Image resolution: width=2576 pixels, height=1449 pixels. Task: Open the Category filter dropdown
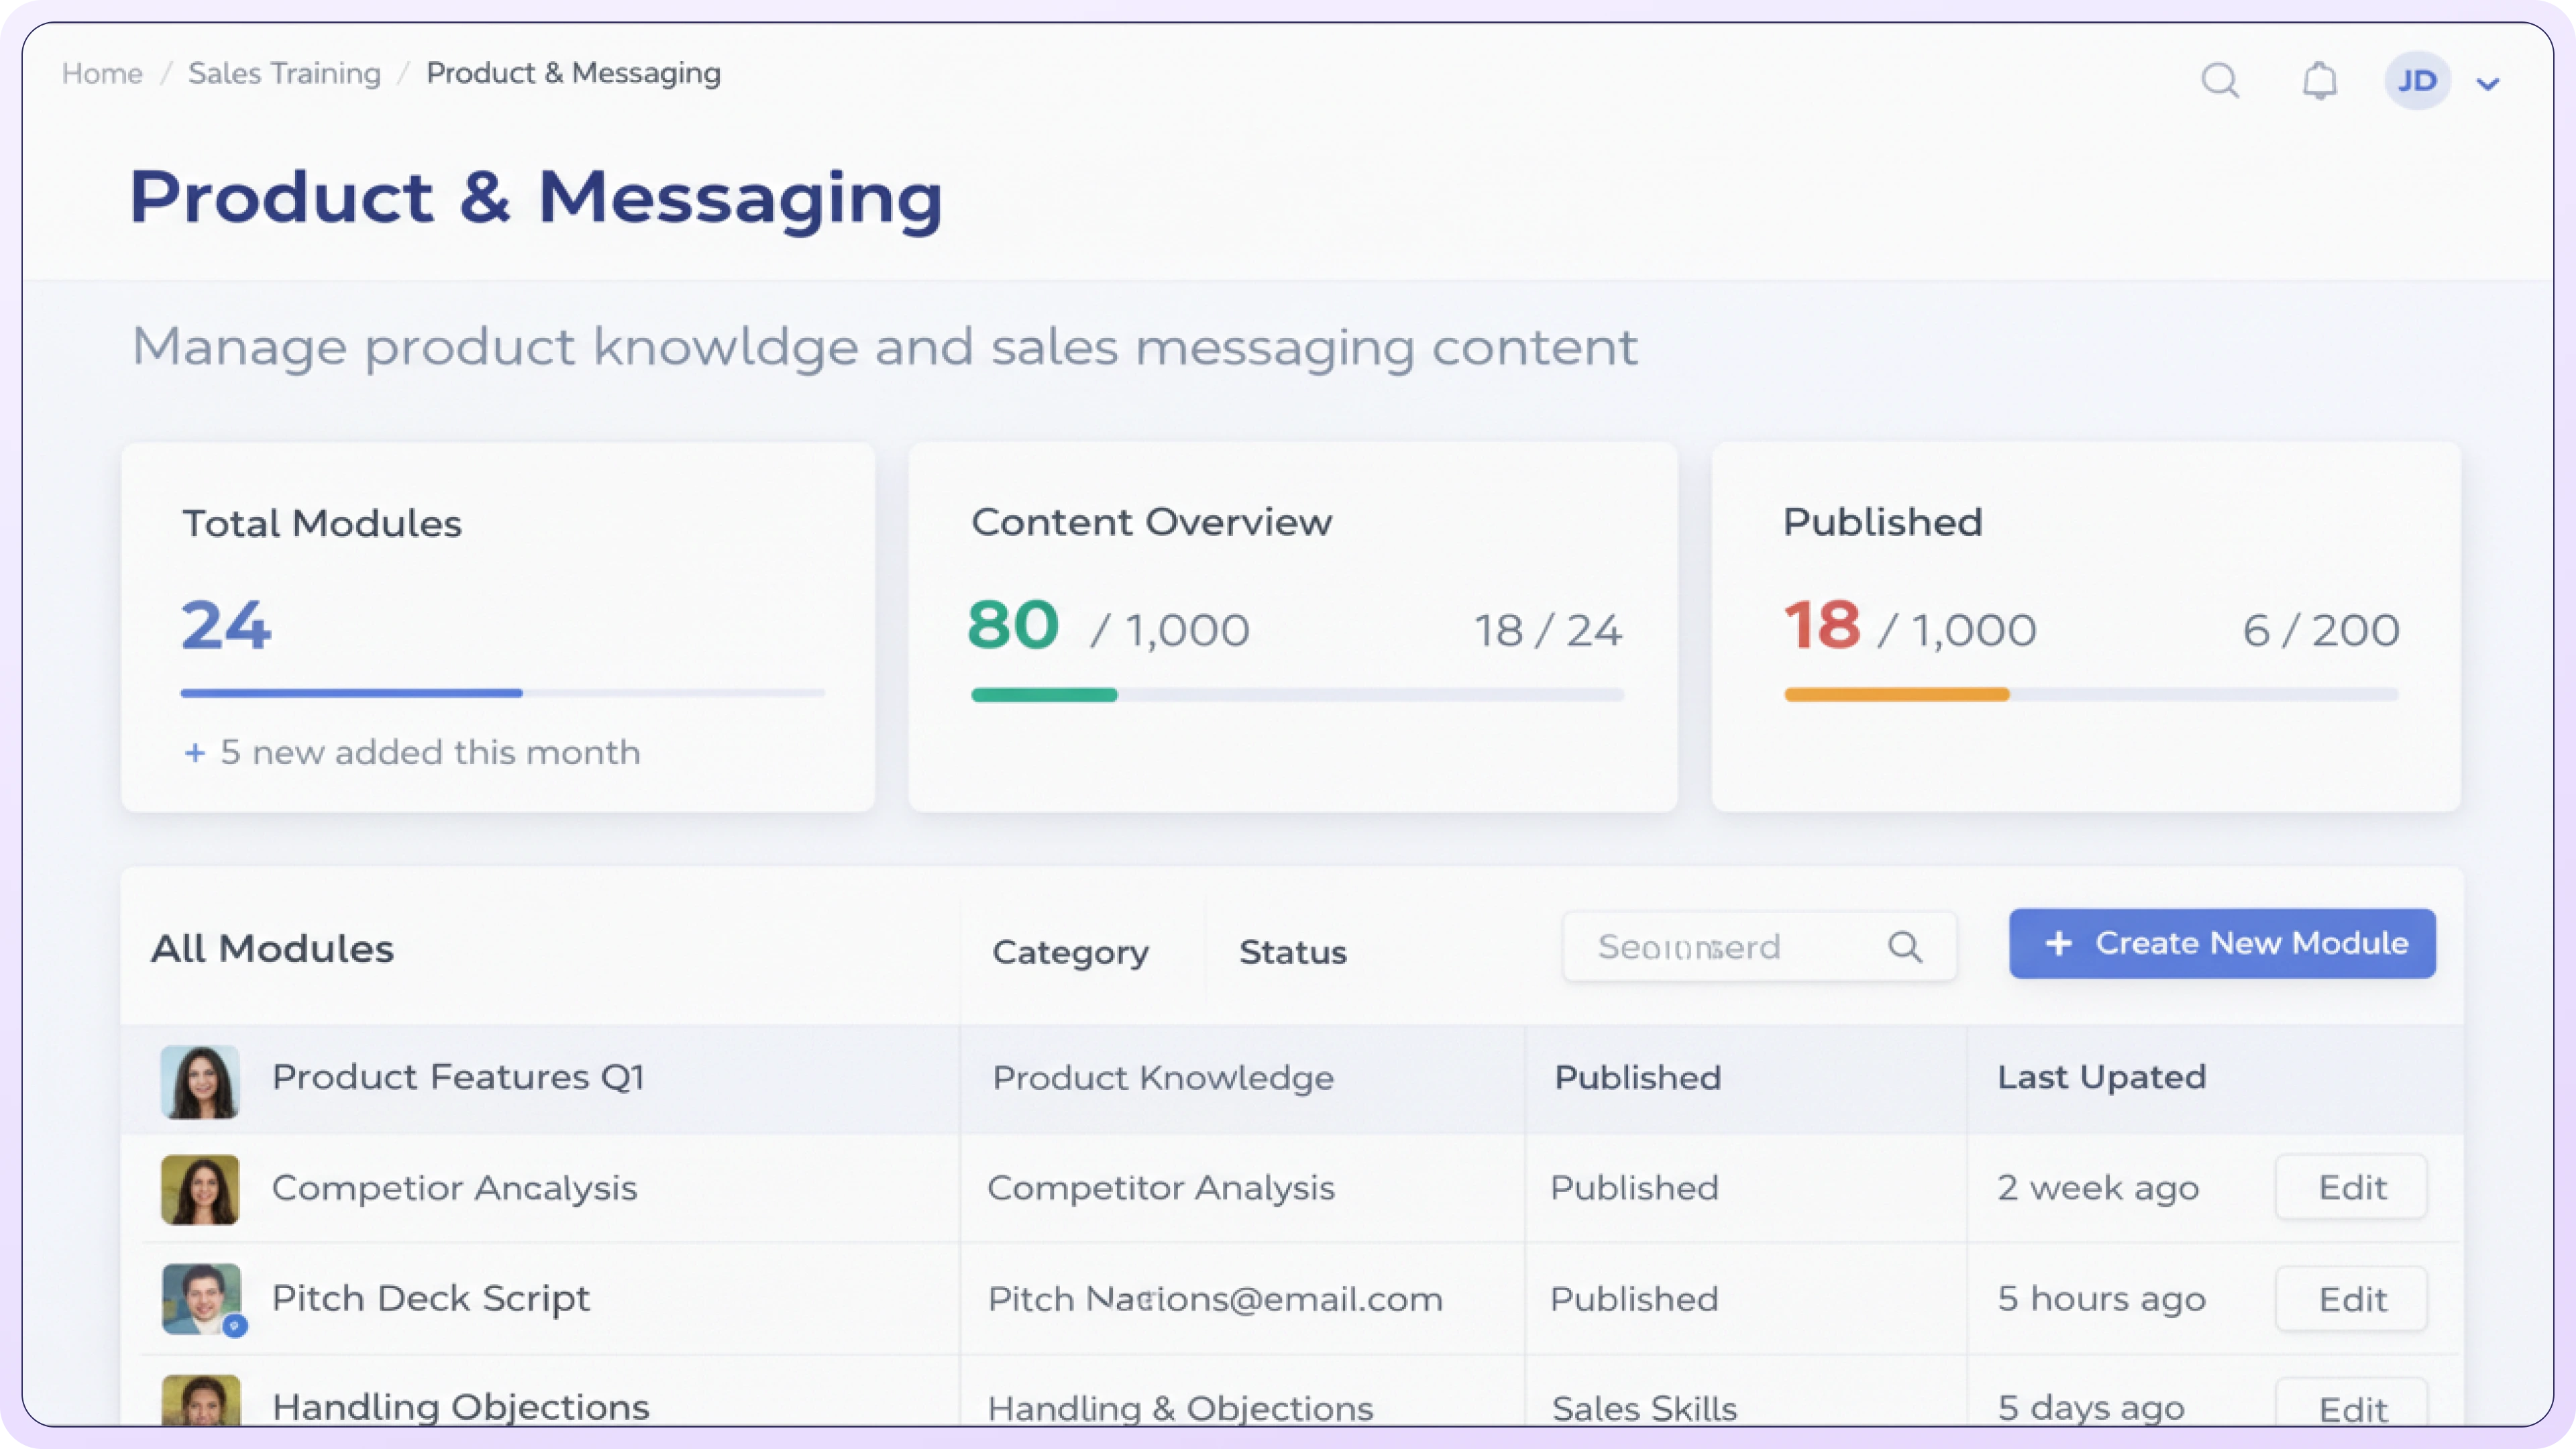pyautogui.click(x=1070, y=952)
